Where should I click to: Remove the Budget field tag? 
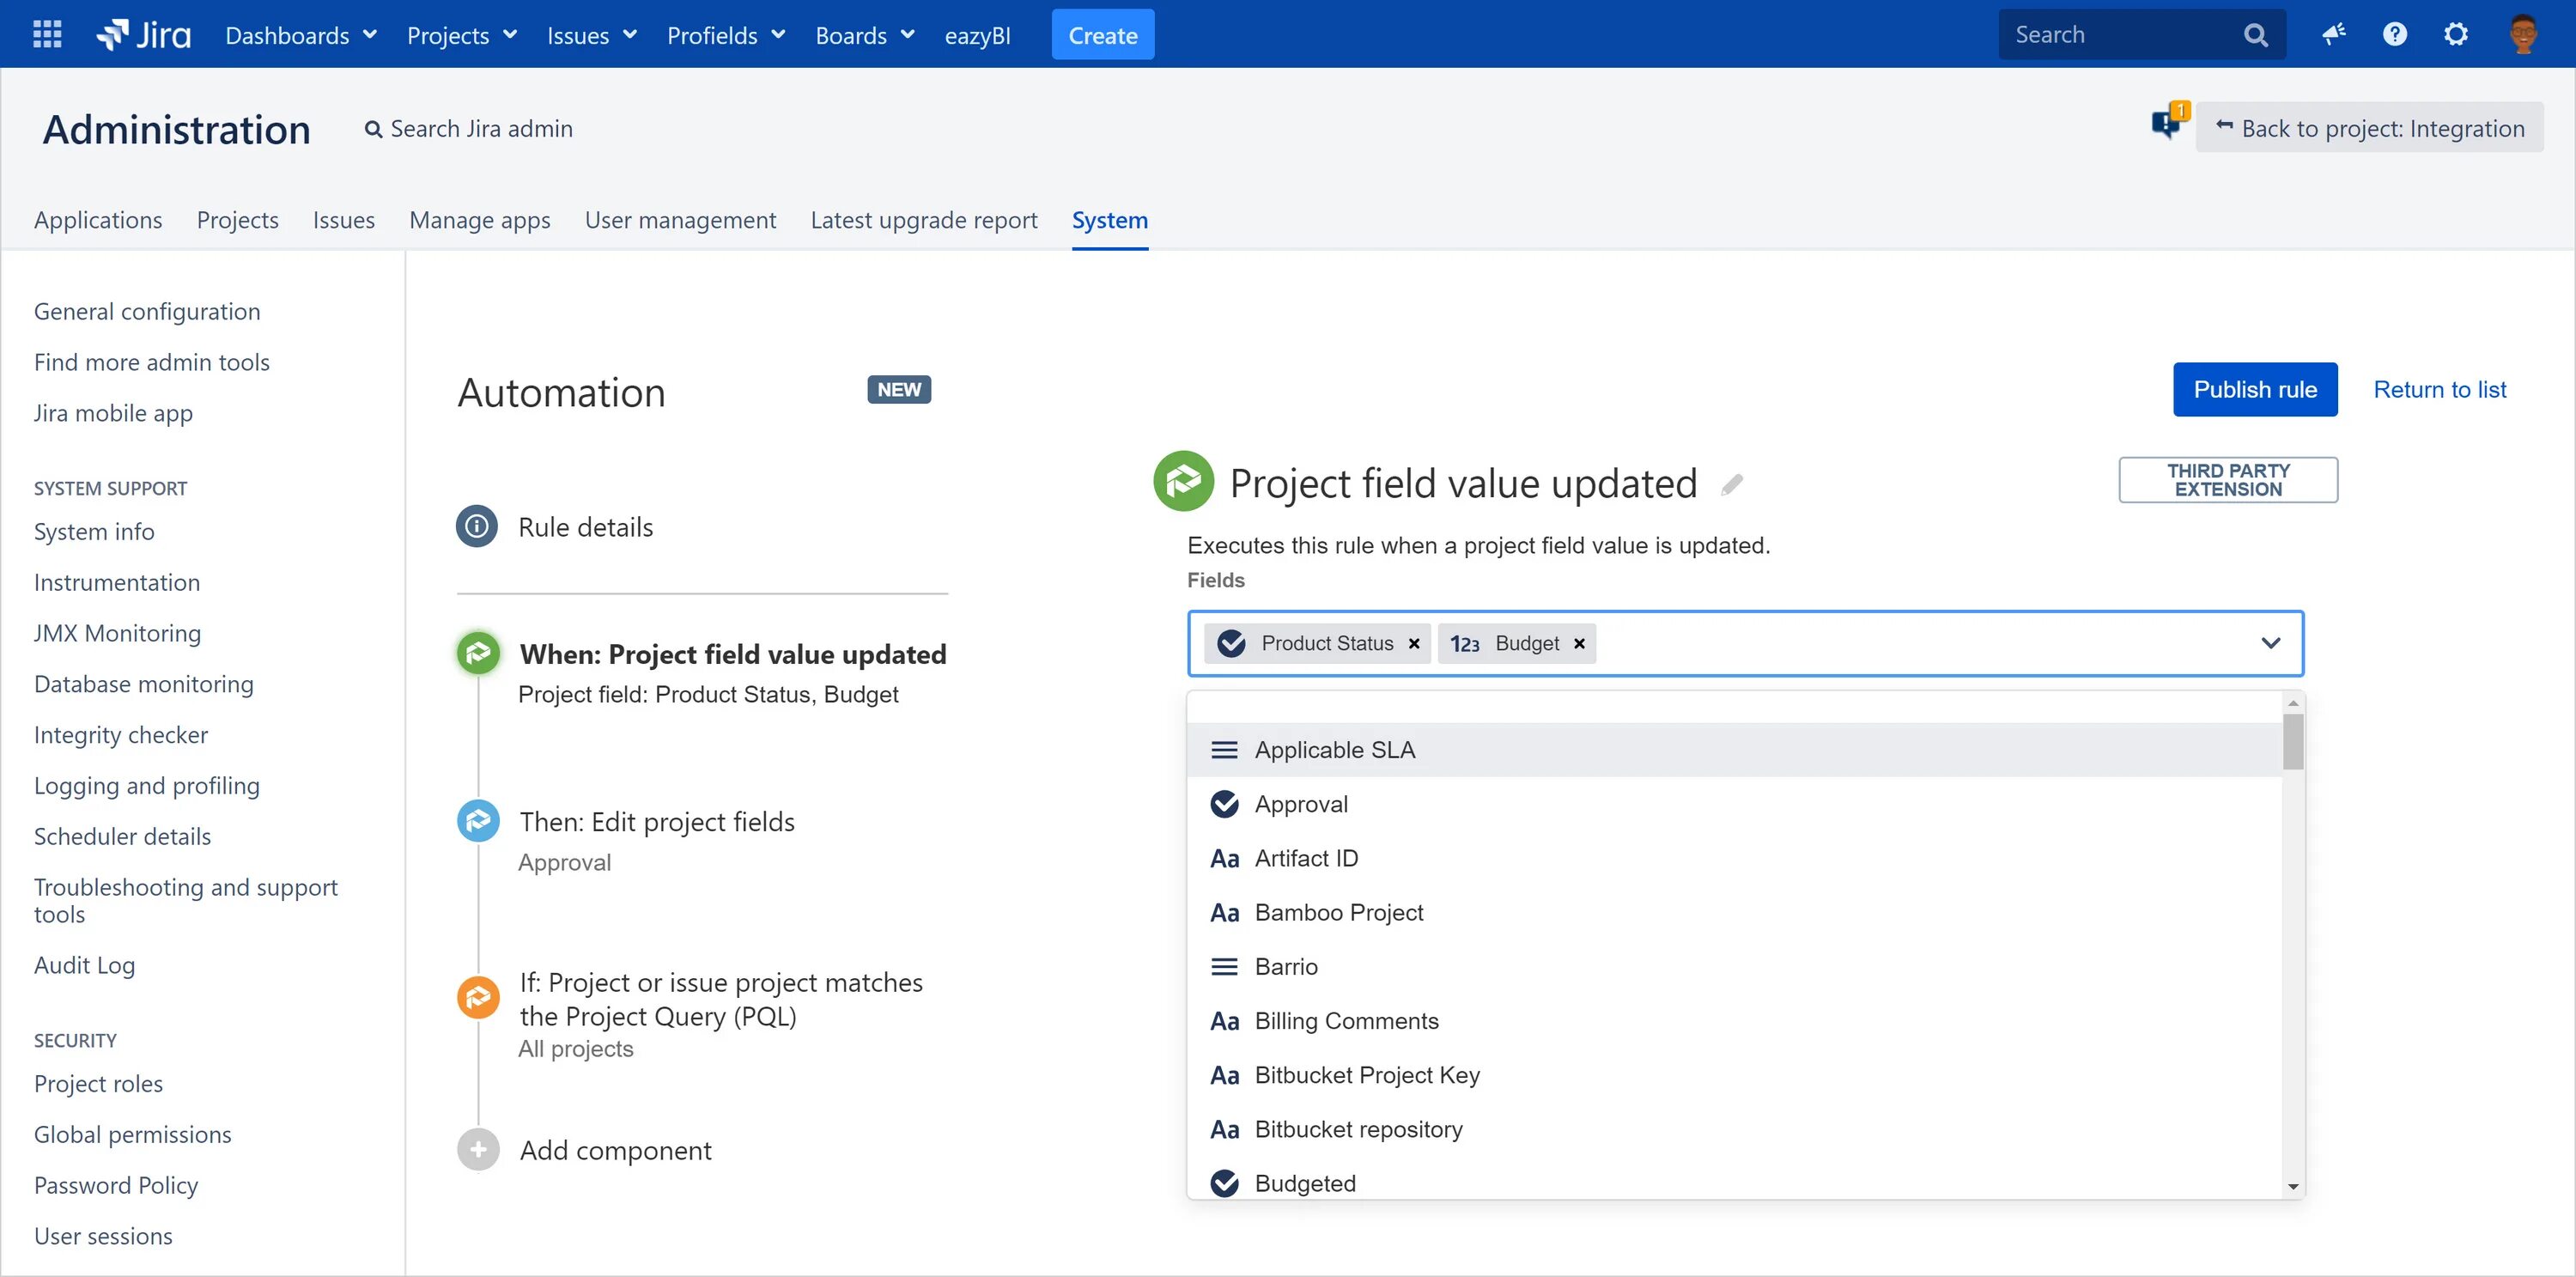tap(1579, 643)
